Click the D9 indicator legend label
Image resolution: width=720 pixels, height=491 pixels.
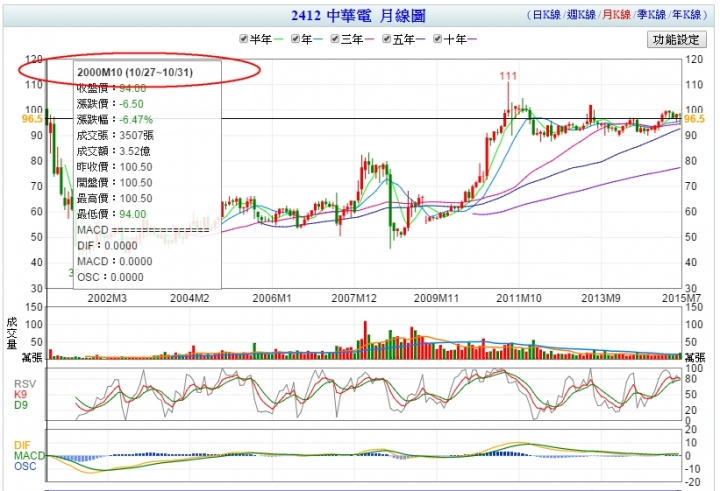coord(21,405)
